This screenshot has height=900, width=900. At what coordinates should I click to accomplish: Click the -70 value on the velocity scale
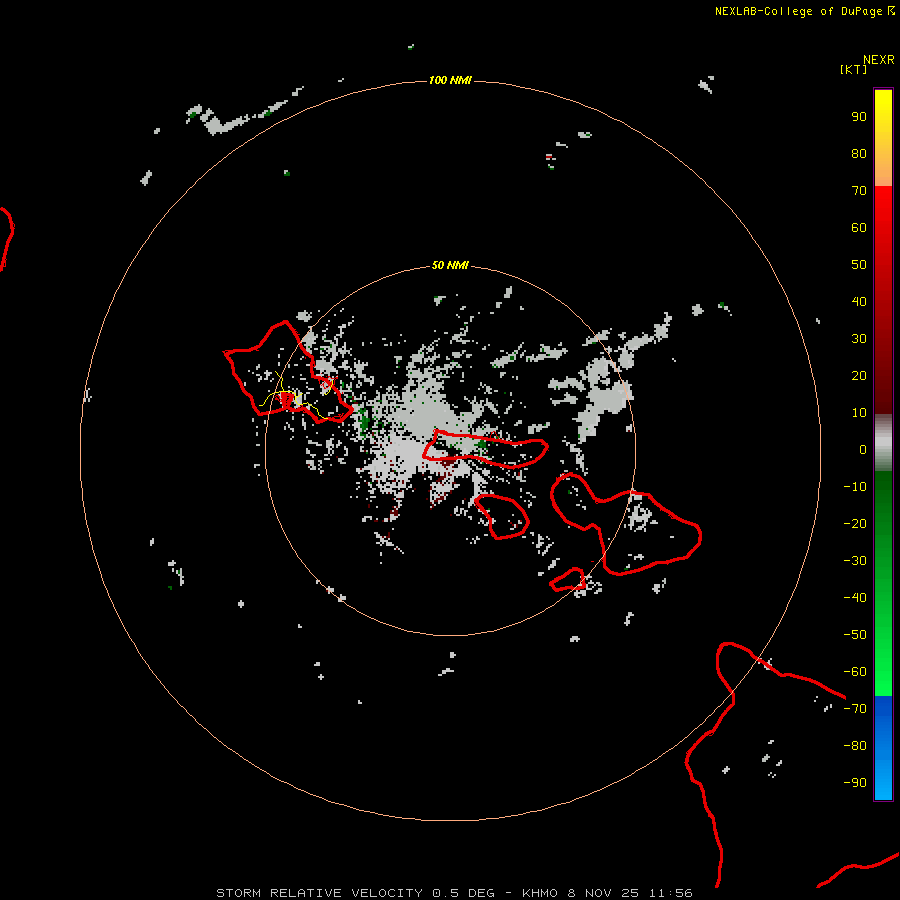[855, 709]
